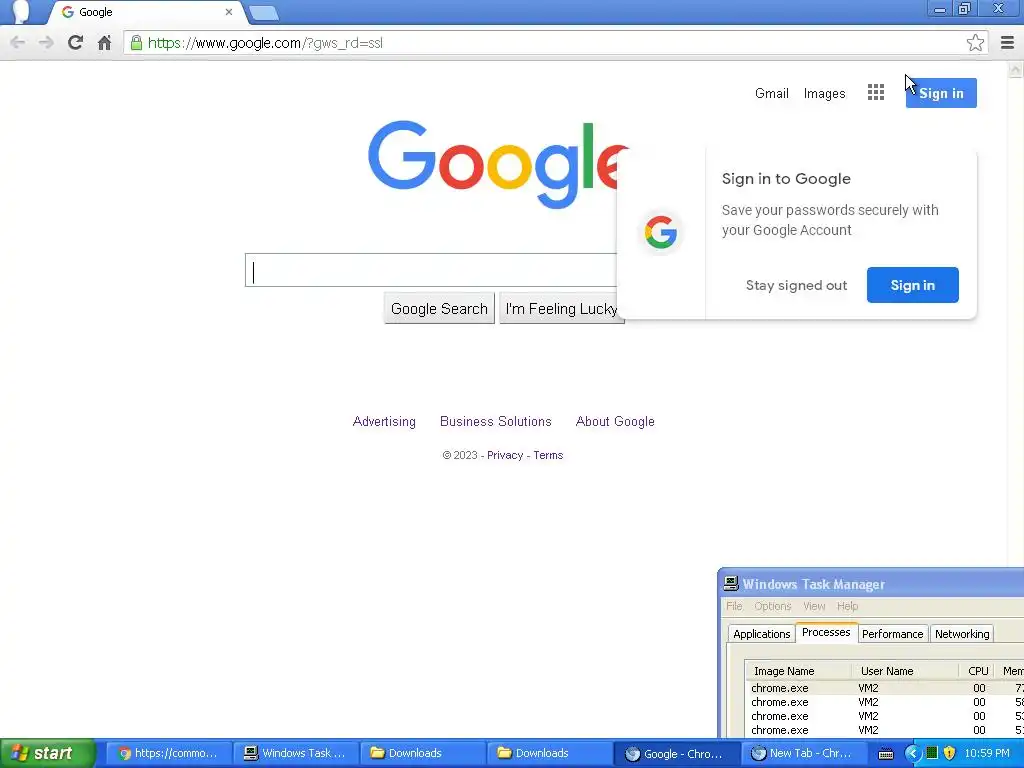Open the Chrome hamburger menu

tap(1008, 43)
